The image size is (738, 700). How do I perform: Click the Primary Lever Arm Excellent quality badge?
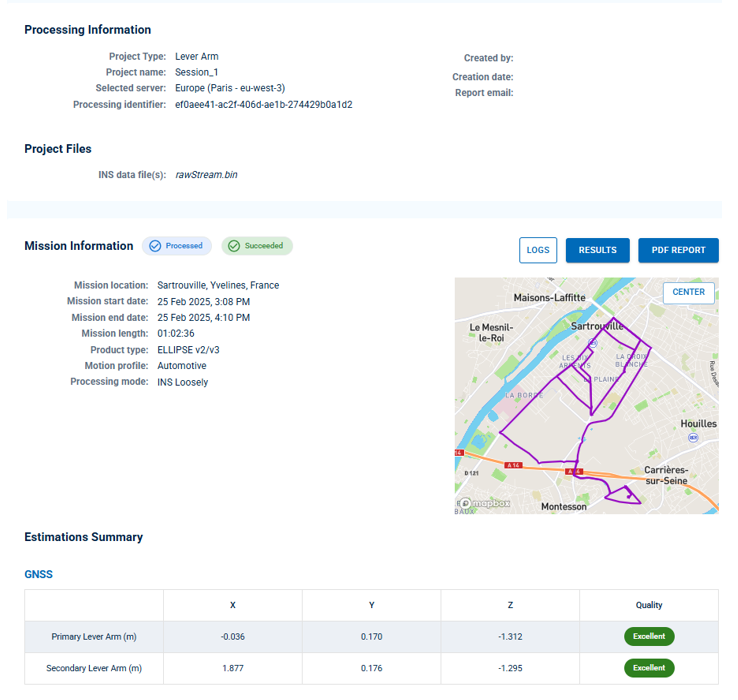pyautogui.click(x=649, y=636)
